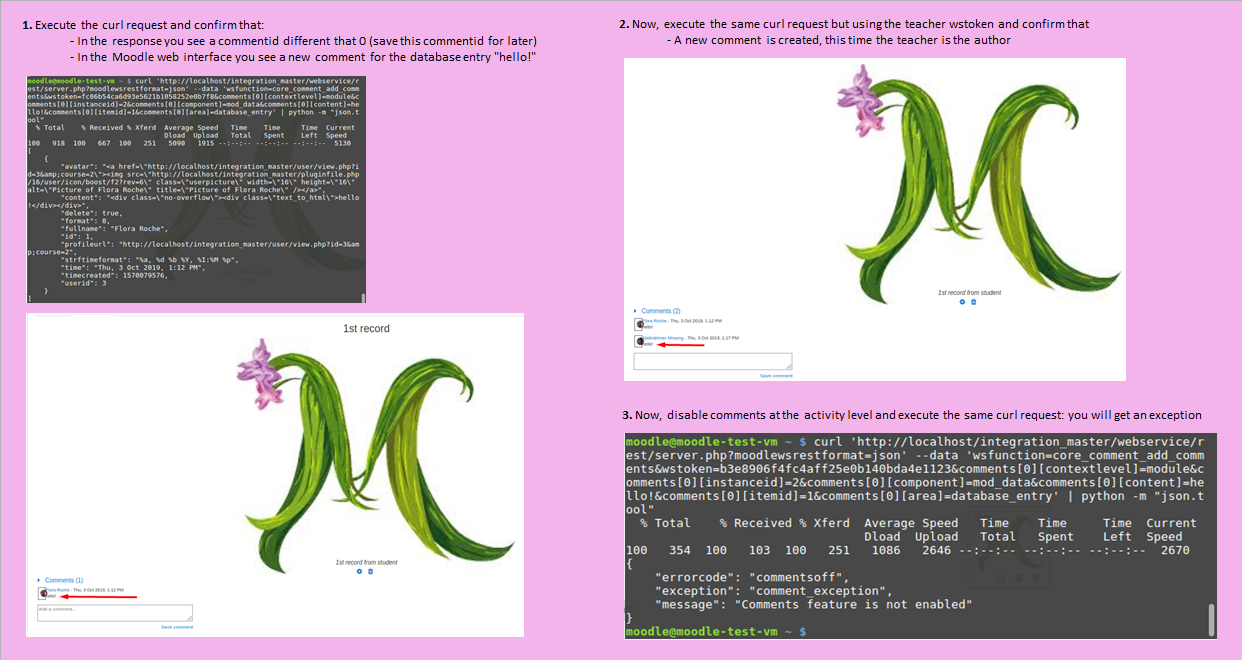Click Abdirahman Moseng's avatar picture
Image resolution: width=1242 pixels, height=660 pixels.
coord(639,341)
